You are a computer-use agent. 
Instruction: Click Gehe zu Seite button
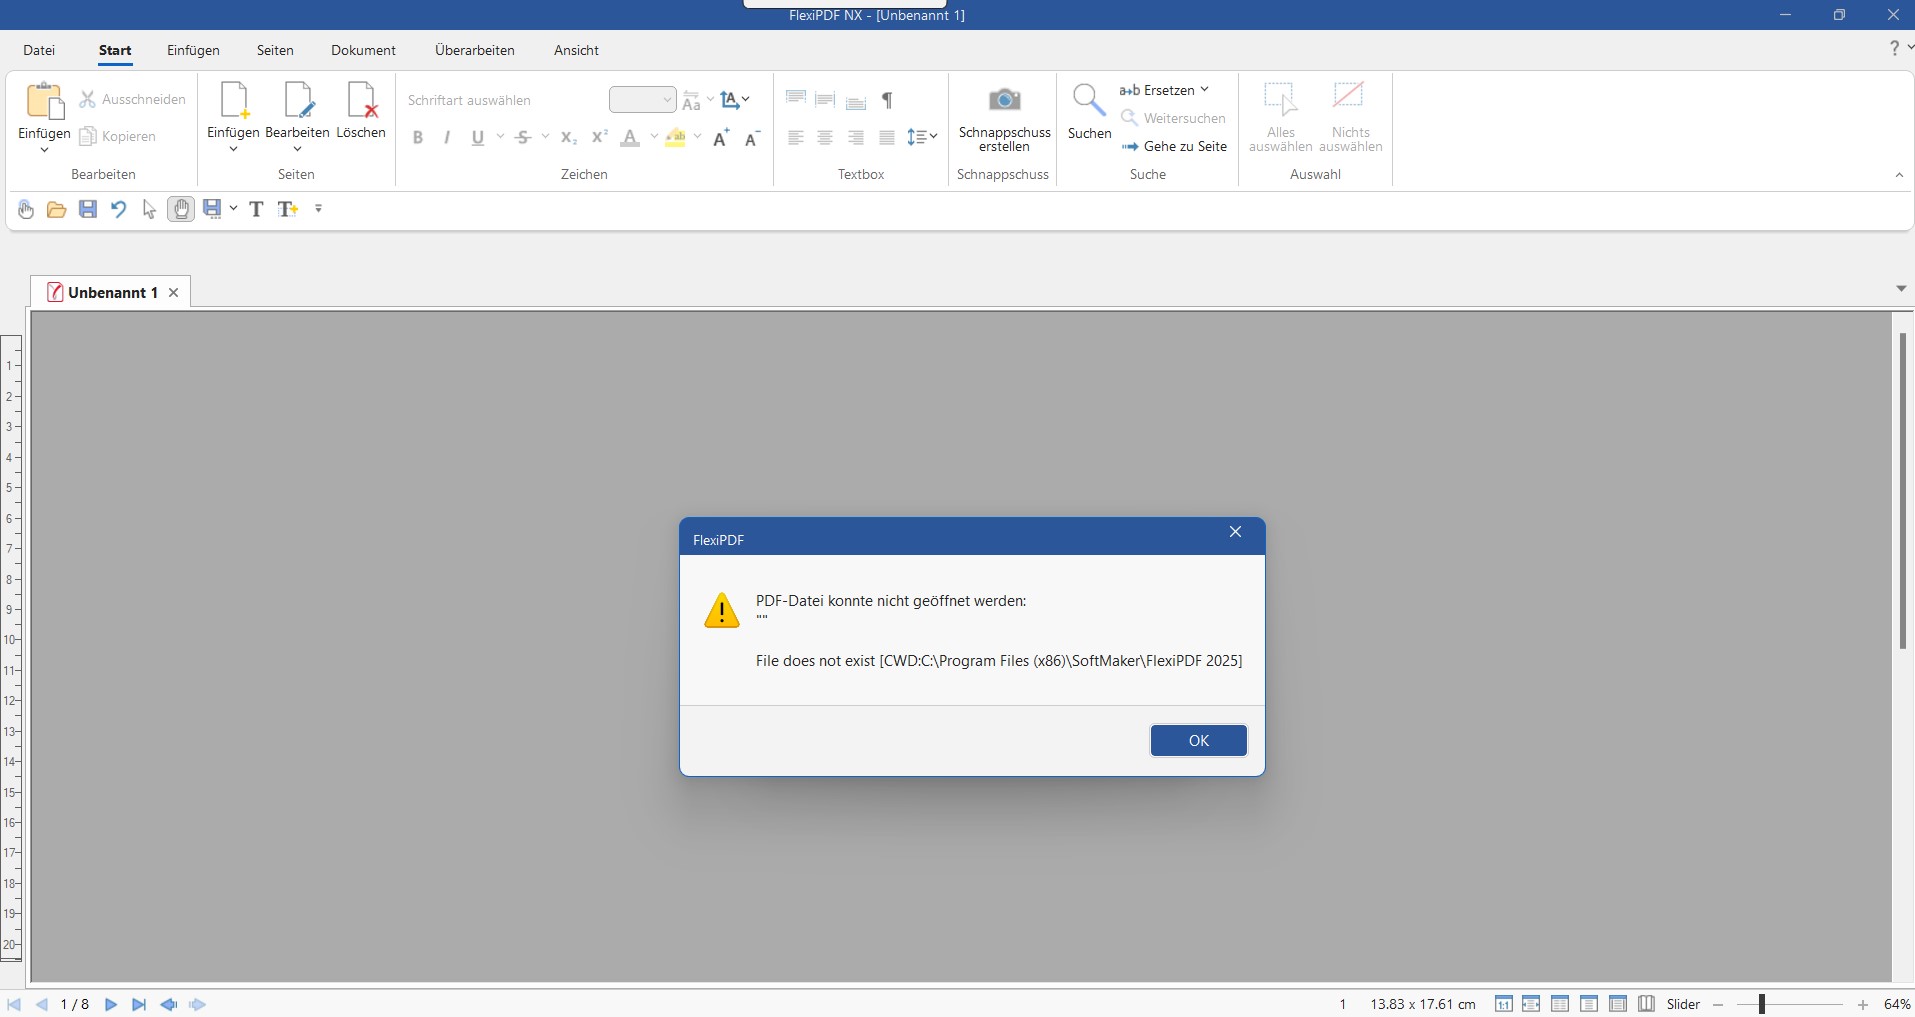coord(1174,146)
